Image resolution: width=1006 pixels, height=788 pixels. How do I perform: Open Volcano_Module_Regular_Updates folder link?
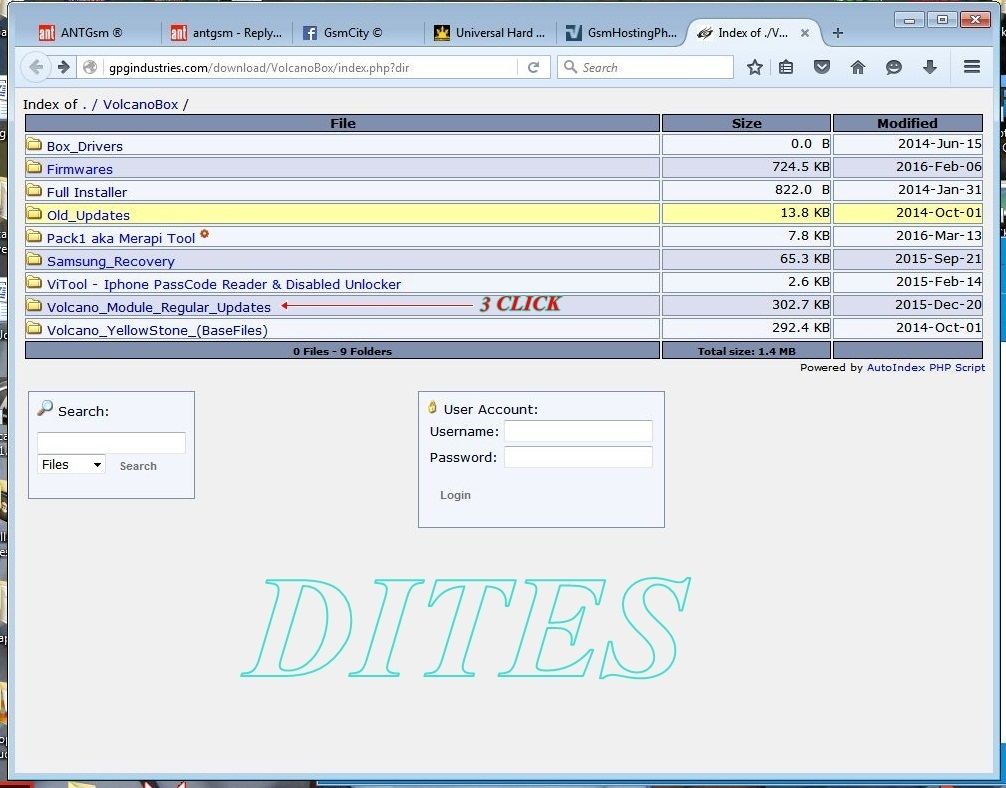click(x=158, y=307)
